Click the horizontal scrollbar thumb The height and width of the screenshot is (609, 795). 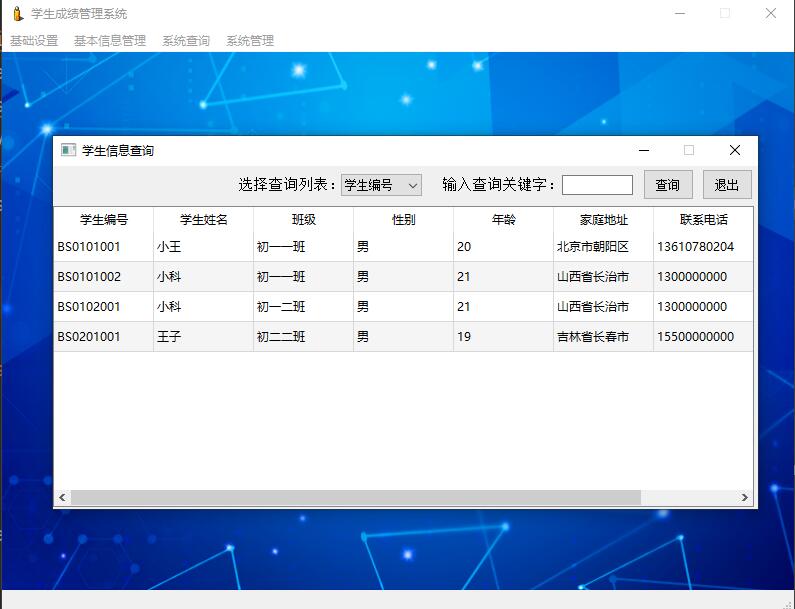coord(355,497)
